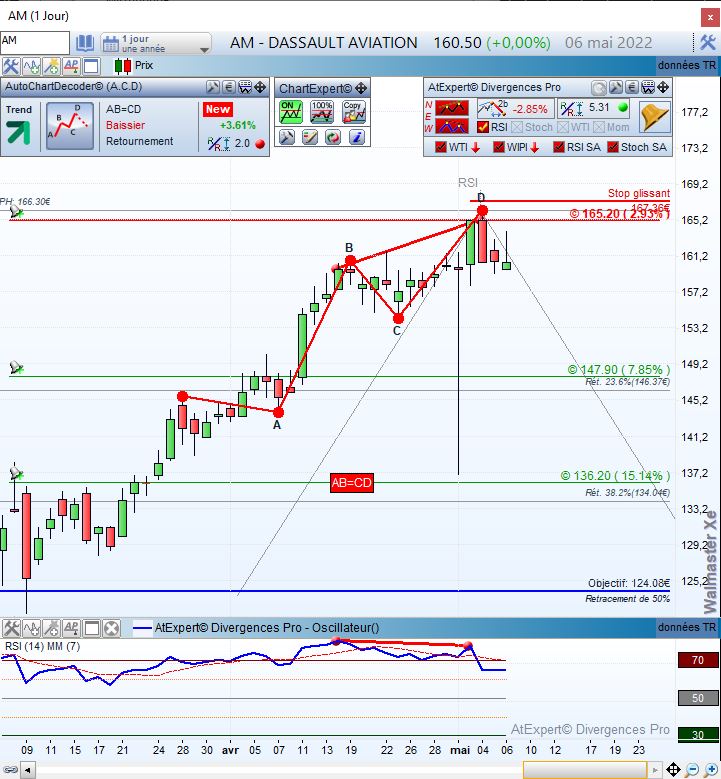Open AutoChartDecoder settings wrench

(213, 87)
